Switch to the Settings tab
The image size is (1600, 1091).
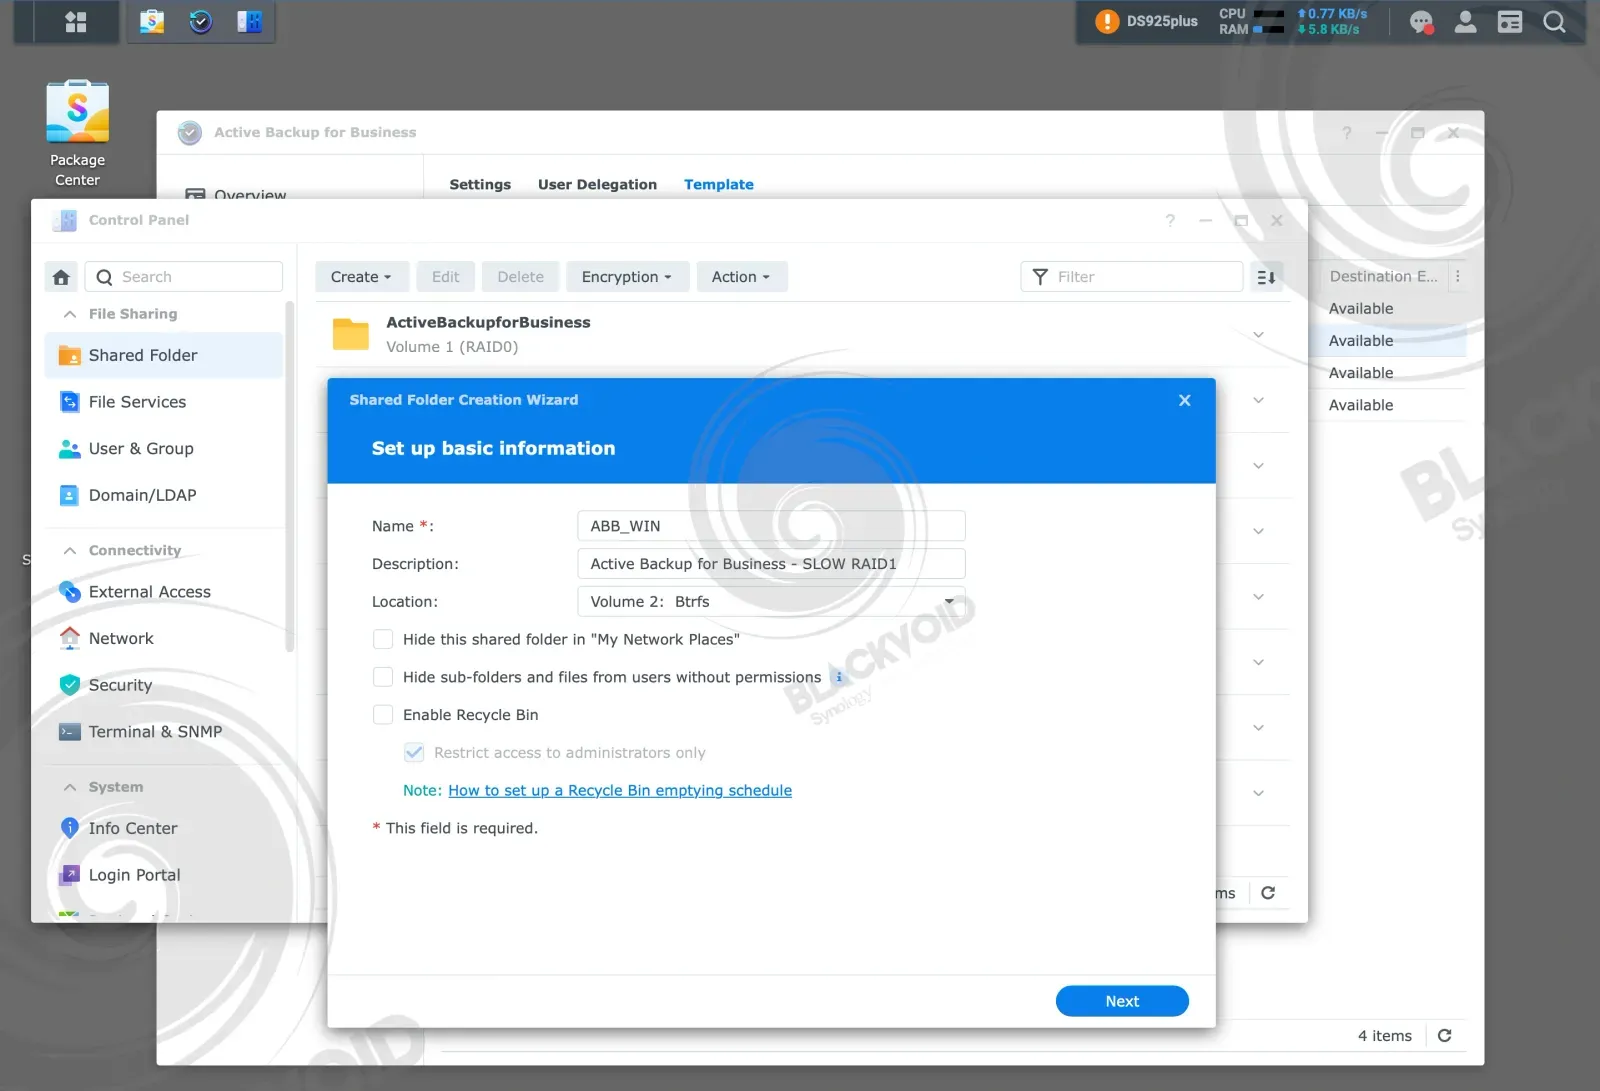(x=480, y=184)
